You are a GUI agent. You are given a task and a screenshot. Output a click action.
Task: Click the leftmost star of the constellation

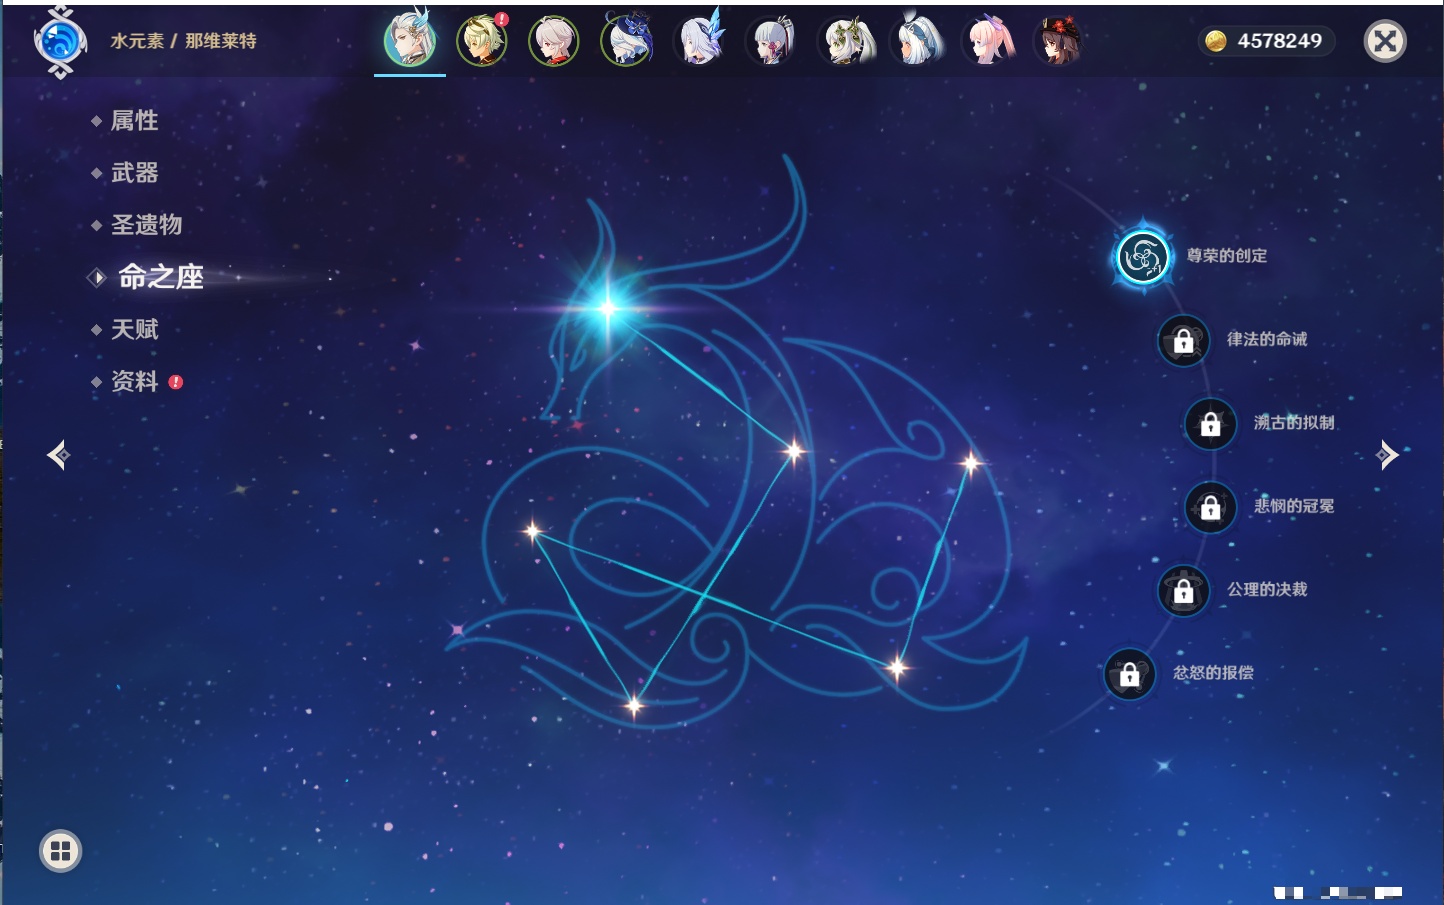[x=533, y=531]
